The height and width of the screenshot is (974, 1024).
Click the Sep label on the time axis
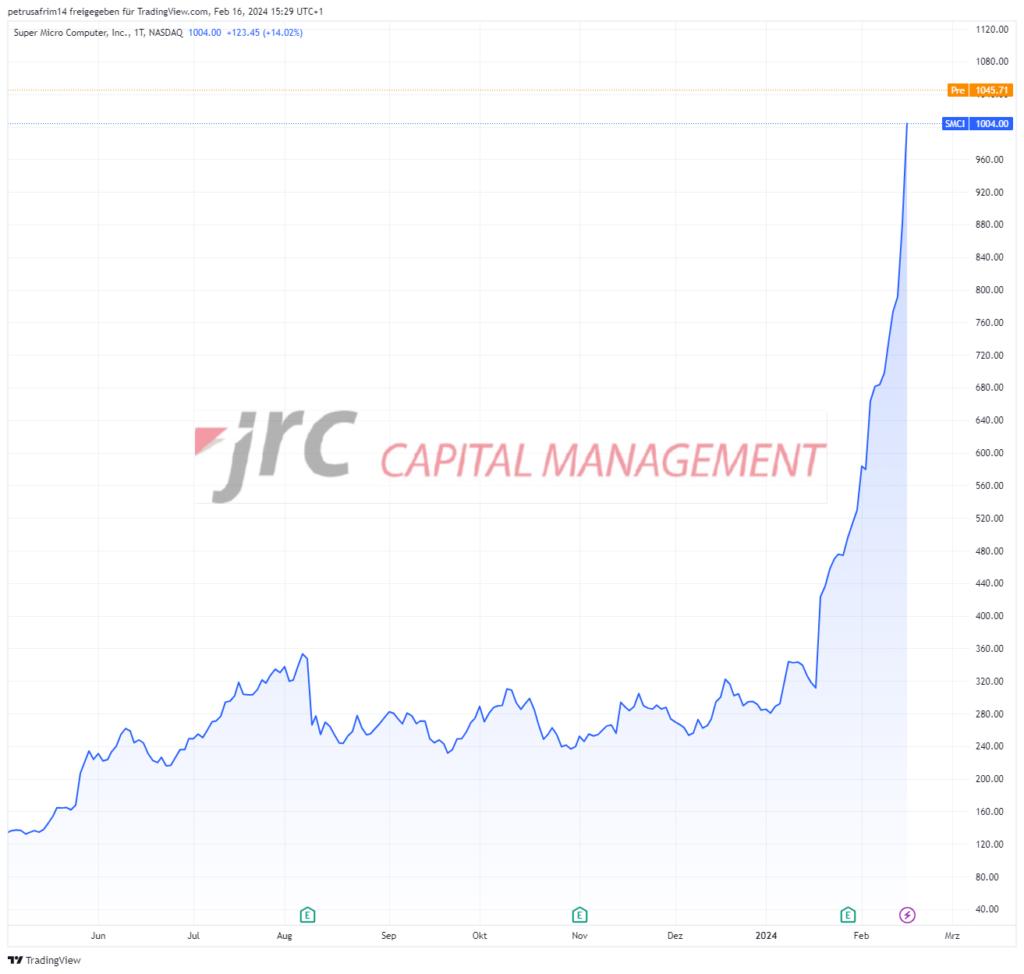389,935
